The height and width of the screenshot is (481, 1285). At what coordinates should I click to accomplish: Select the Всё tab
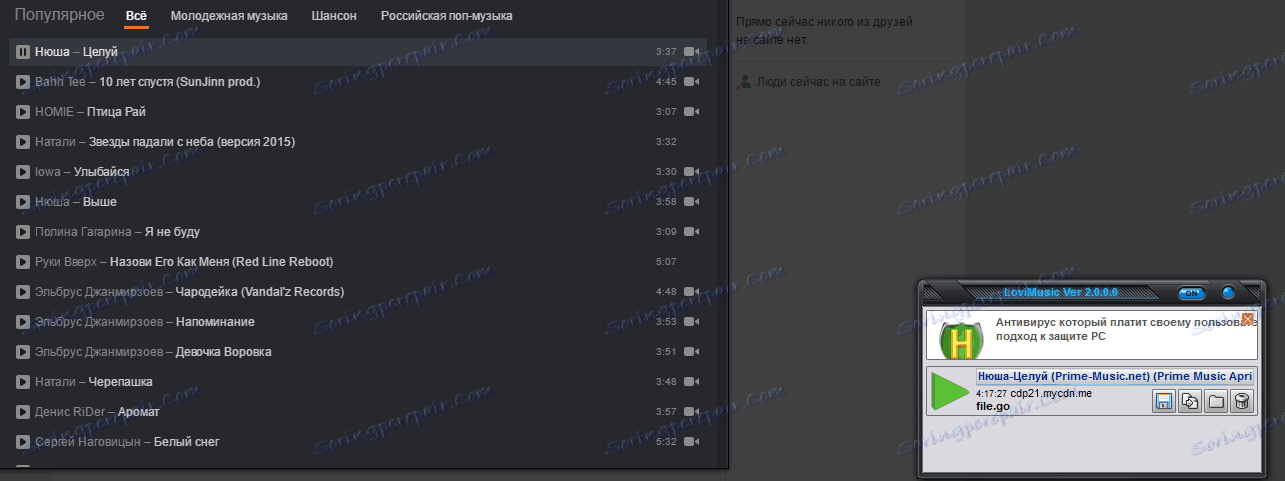tap(136, 16)
